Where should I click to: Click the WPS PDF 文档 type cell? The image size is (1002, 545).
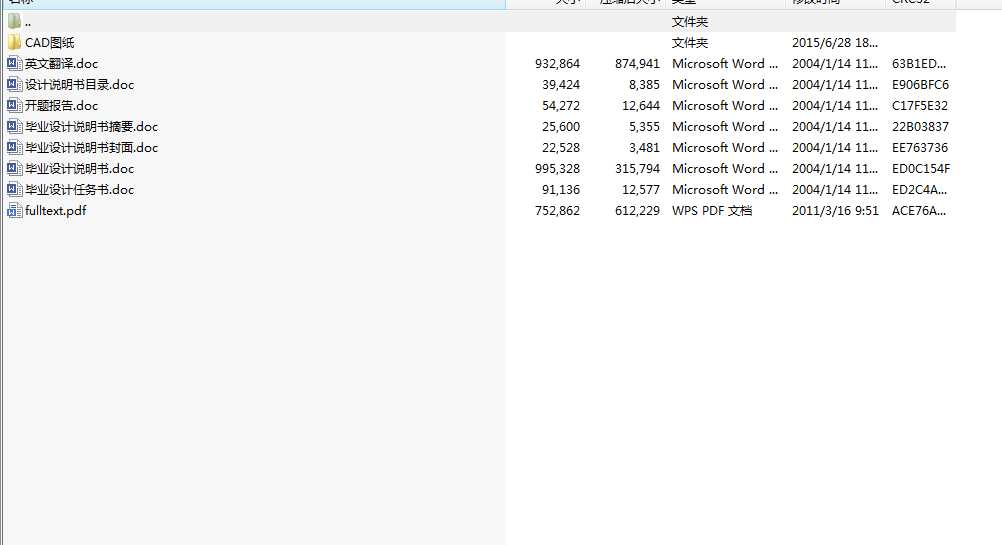pos(712,211)
